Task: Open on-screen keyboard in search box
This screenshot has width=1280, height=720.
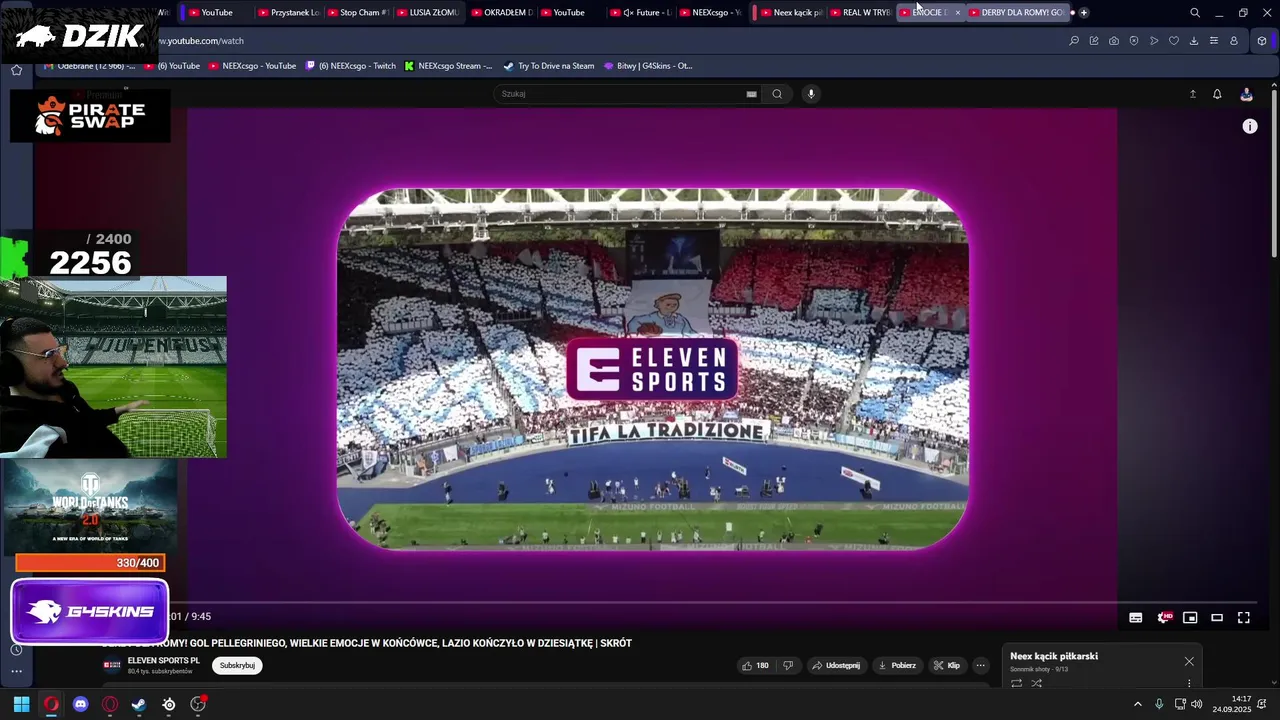Action: [751, 94]
